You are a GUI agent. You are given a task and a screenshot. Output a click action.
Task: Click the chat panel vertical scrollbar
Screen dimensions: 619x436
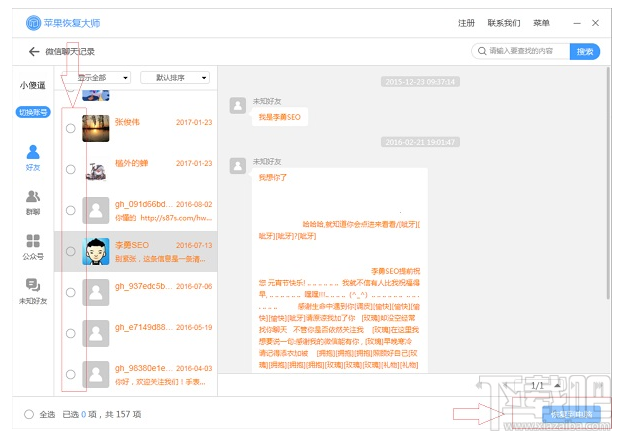(x=608, y=182)
